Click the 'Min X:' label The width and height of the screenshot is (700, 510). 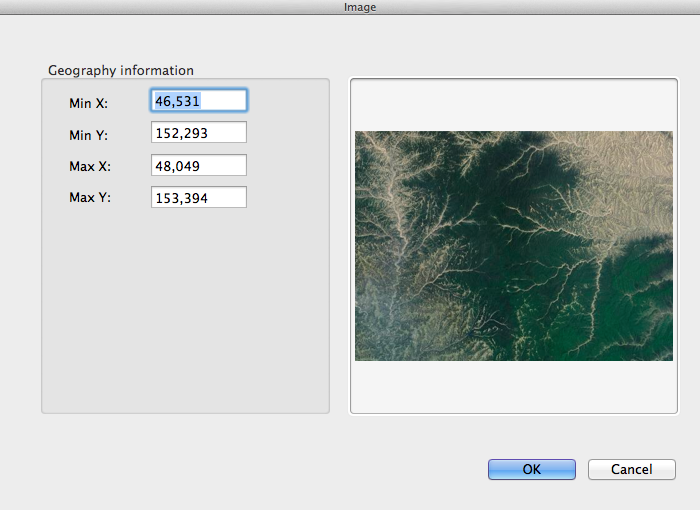88,103
